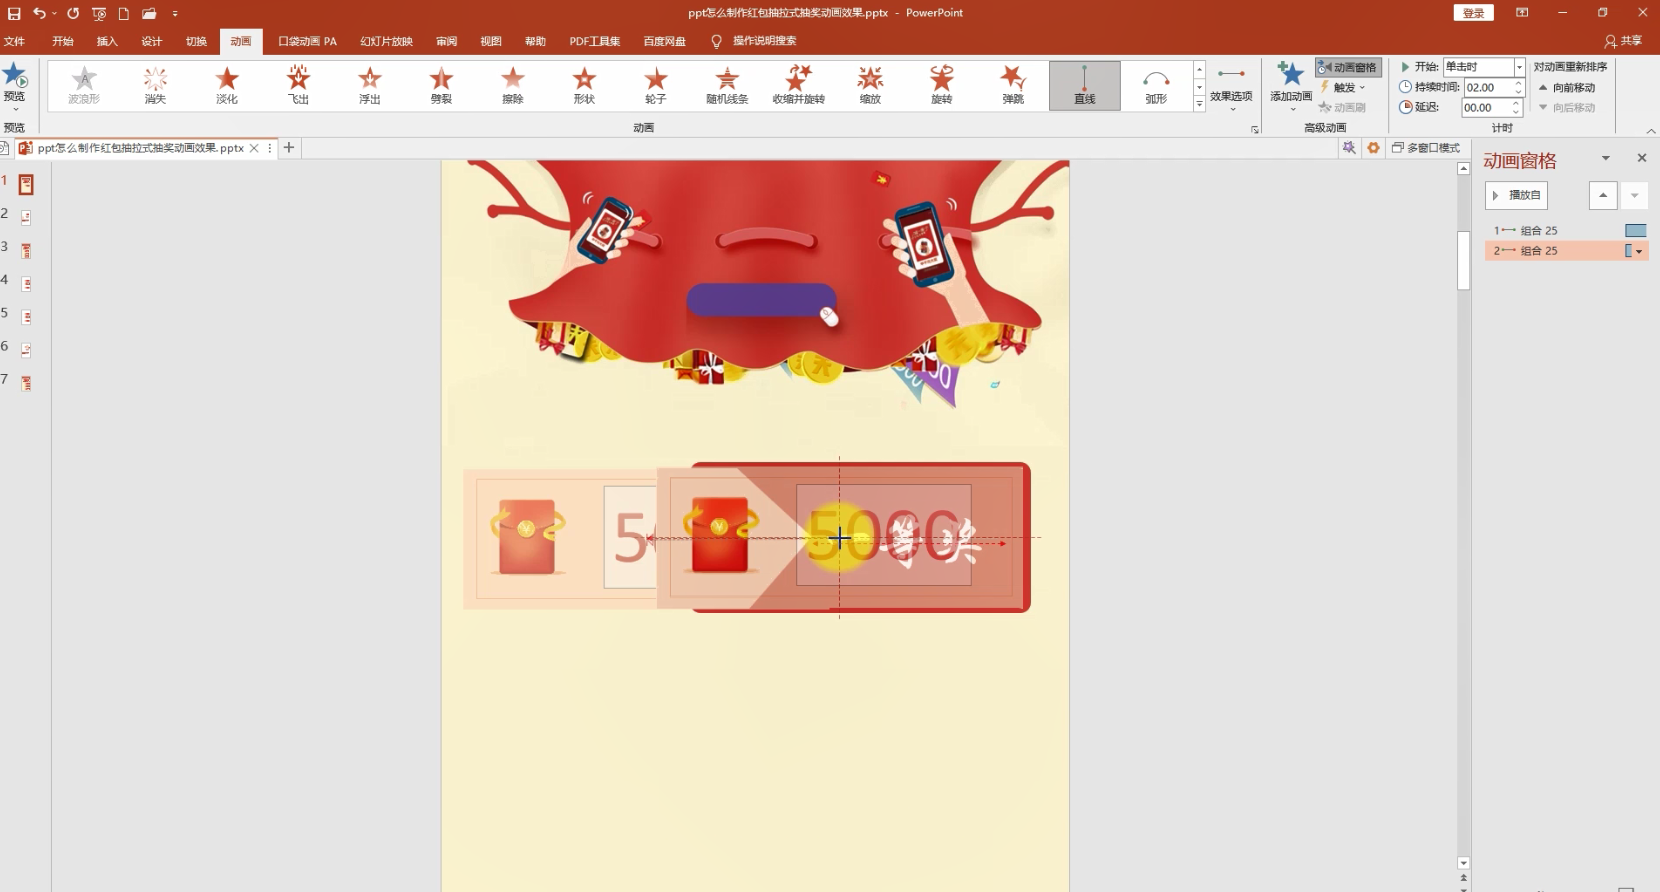Apply 随机线条 (Random Bars) animation
Screen dimensions: 1660x892
pos(727,85)
